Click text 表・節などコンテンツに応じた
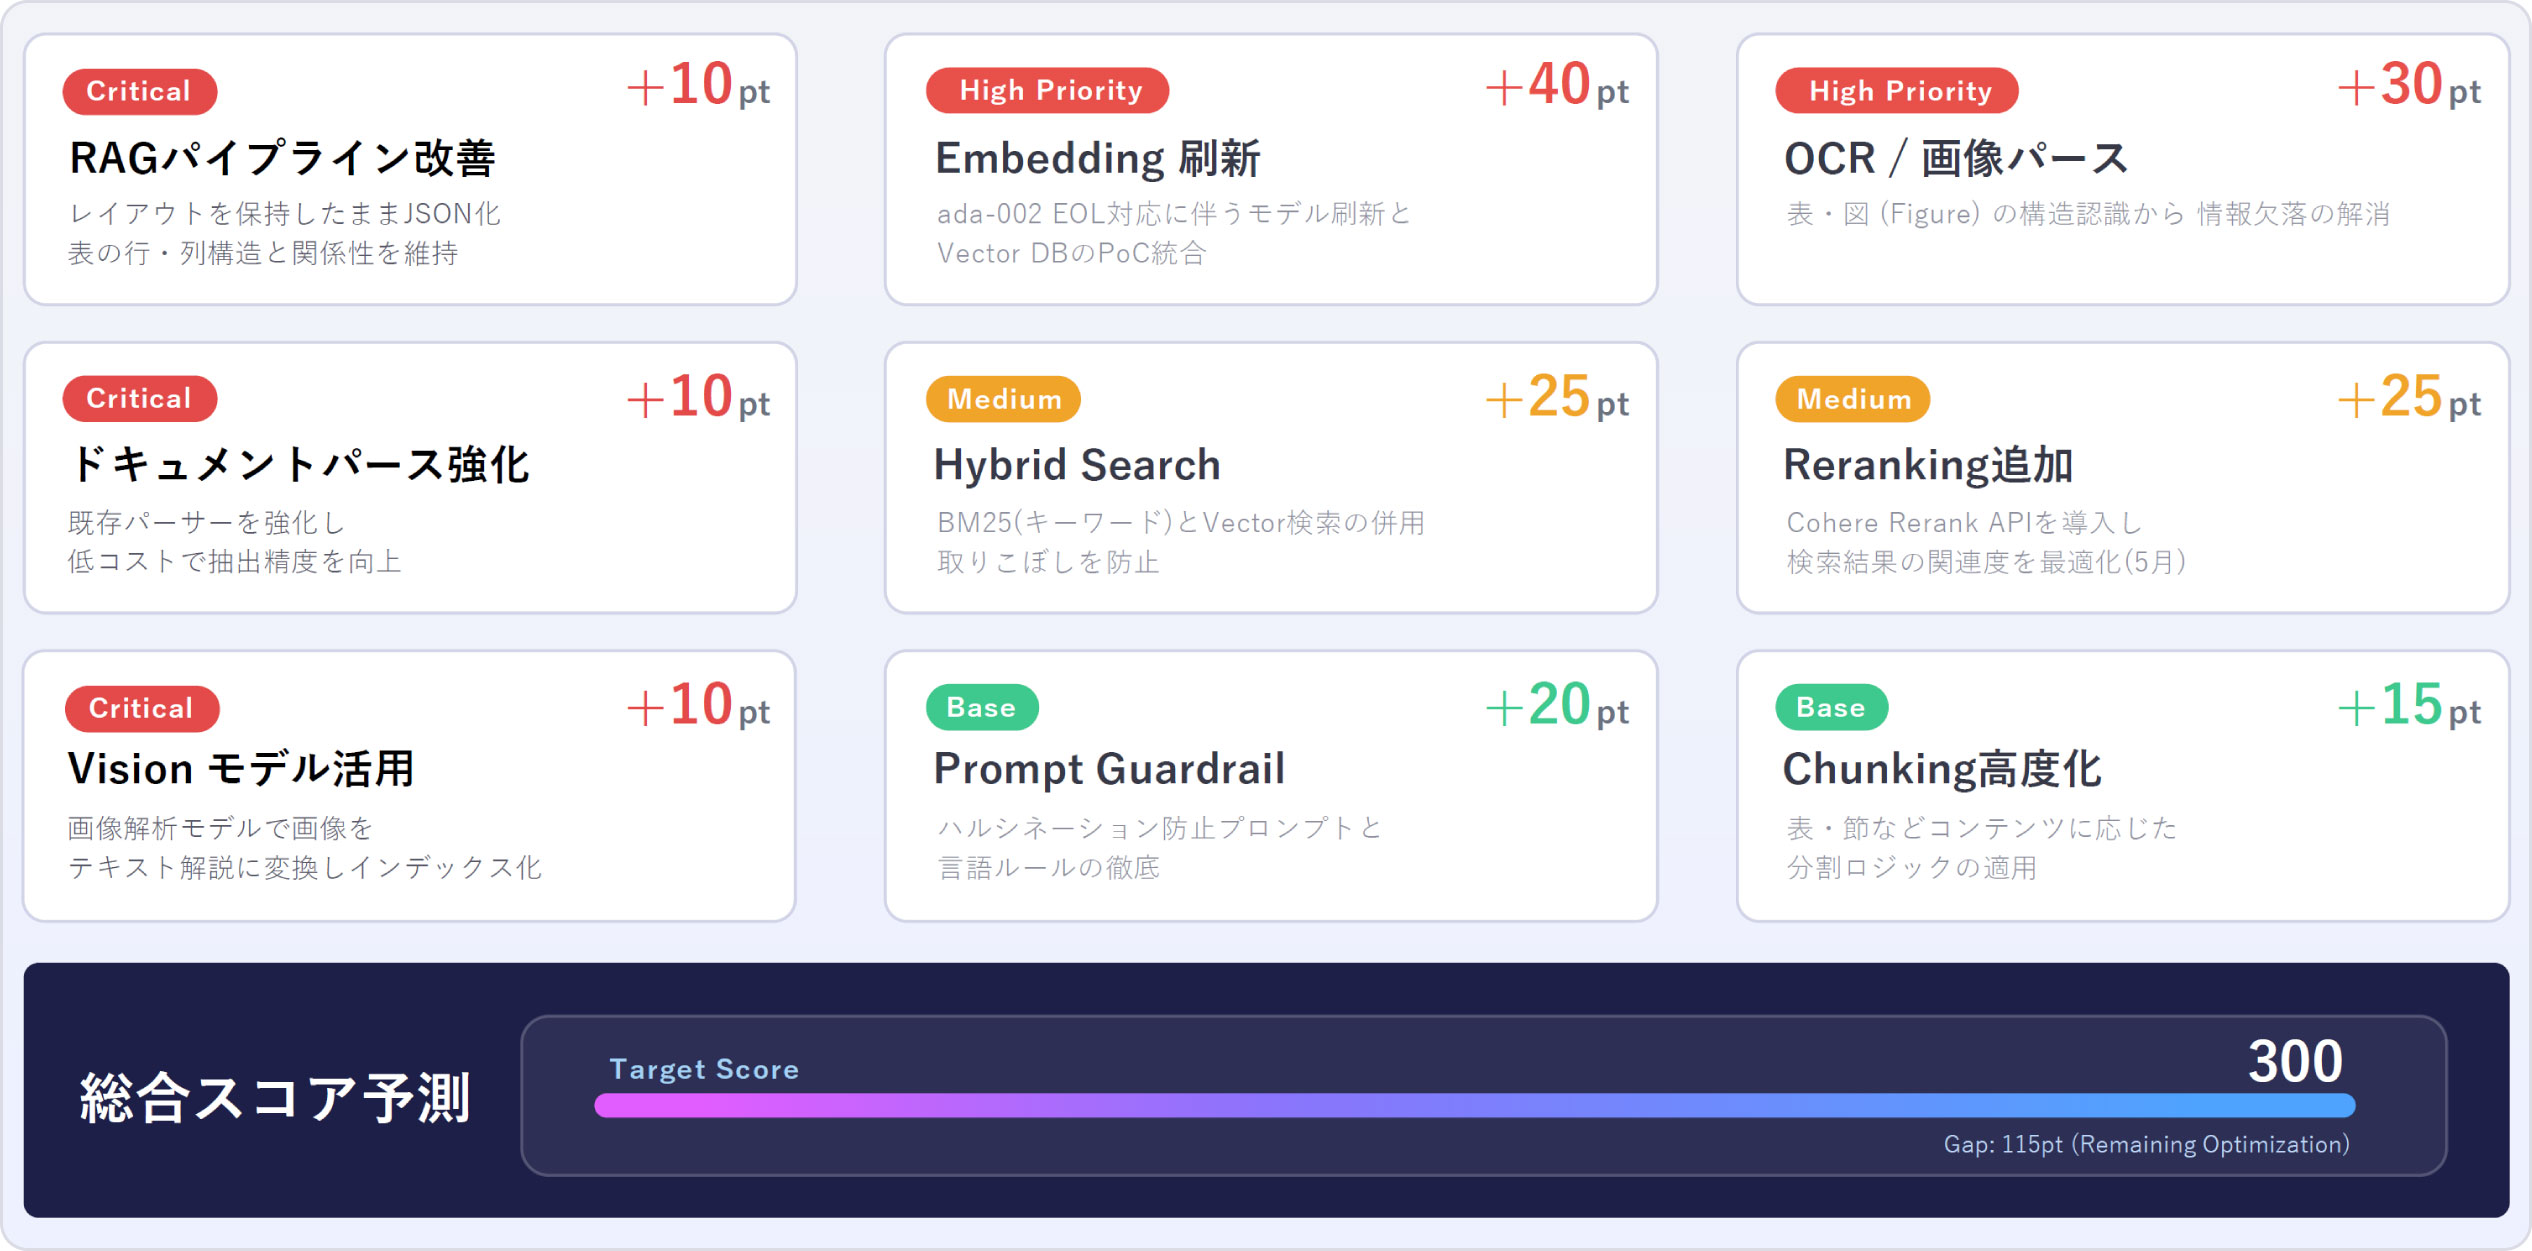 (x=1981, y=827)
